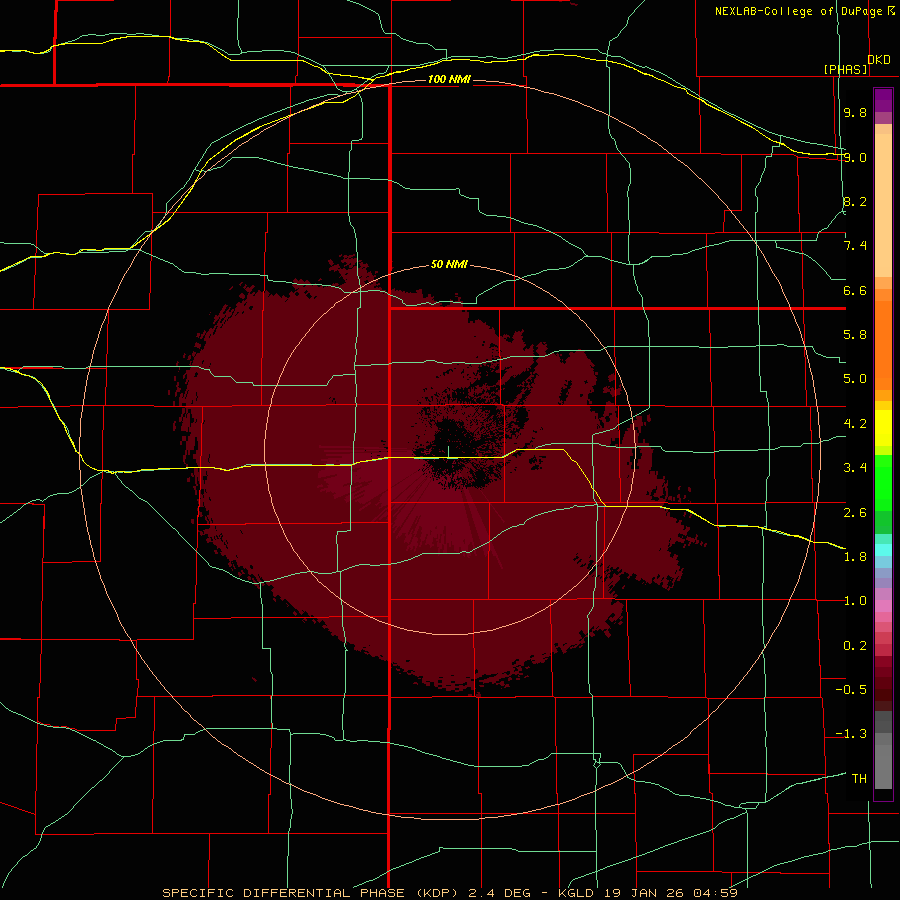
Task: Click the 3.4 value on color scale
Action: (855, 468)
